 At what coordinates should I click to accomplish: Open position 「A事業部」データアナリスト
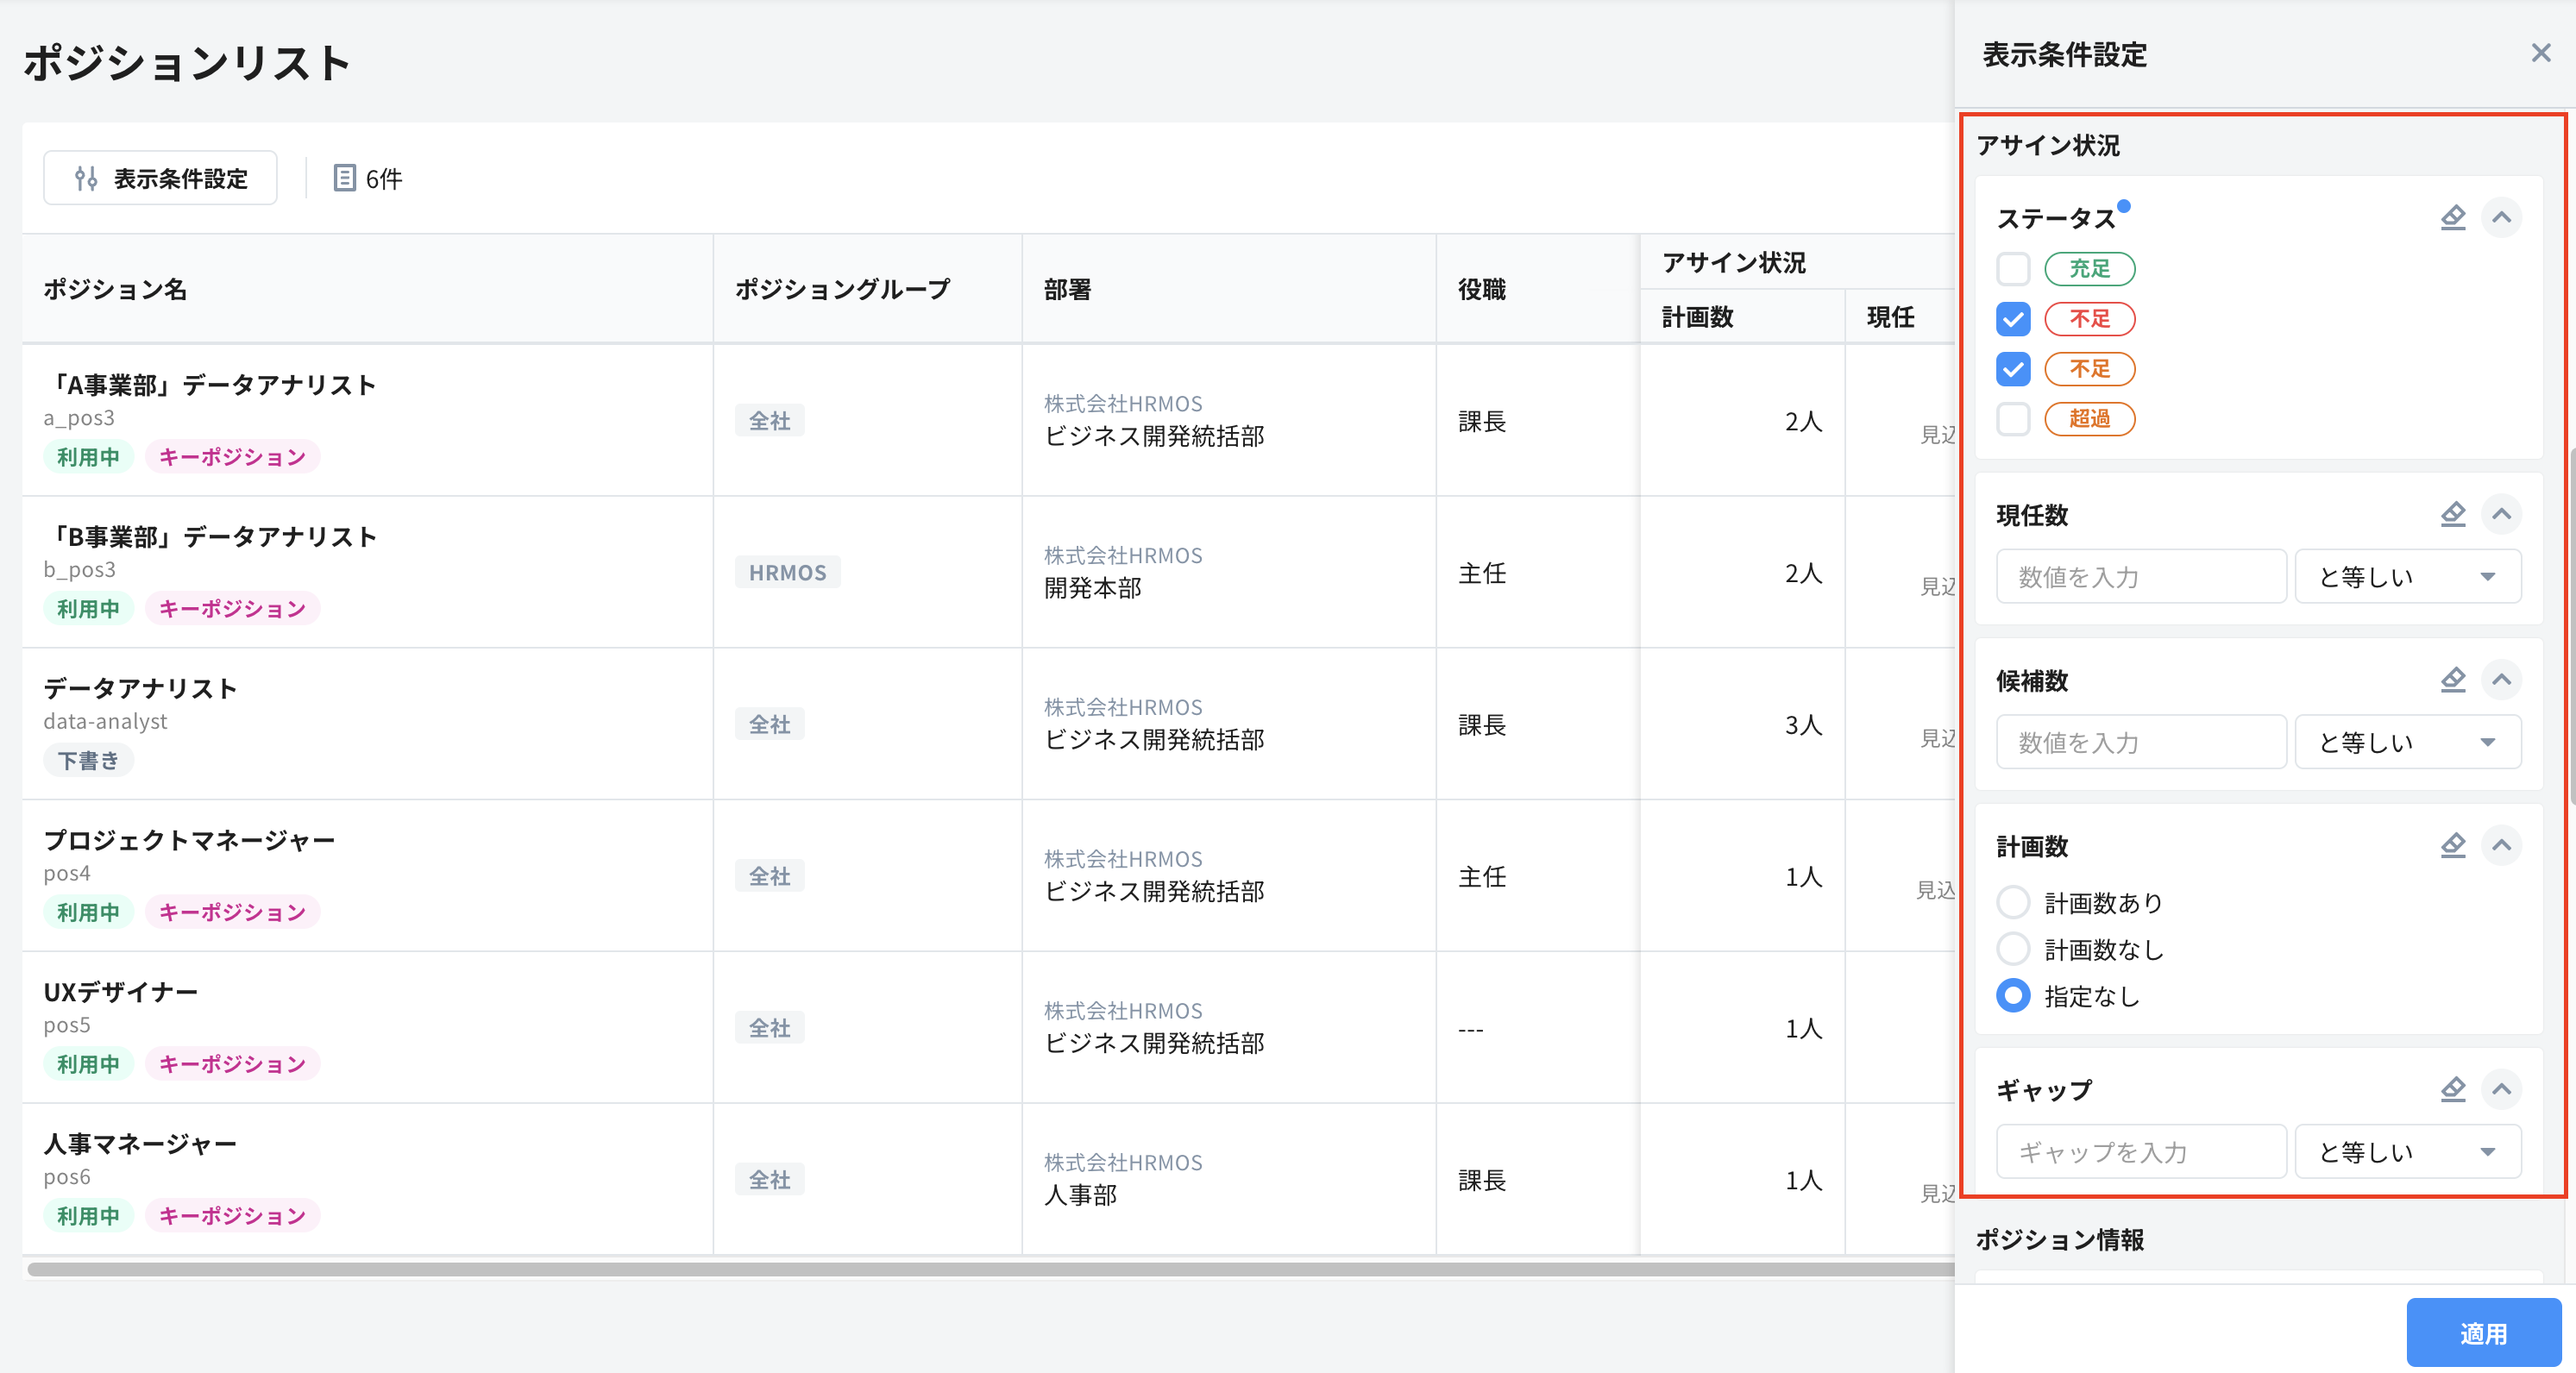(213, 383)
